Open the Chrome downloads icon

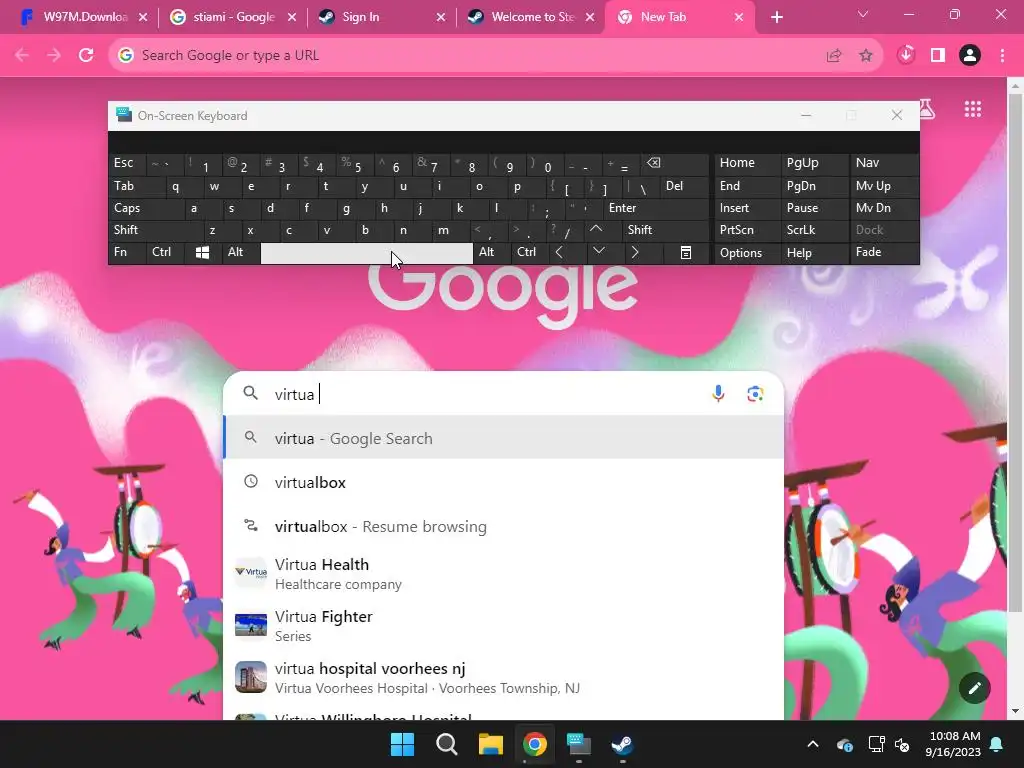click(x=906, y=55)
